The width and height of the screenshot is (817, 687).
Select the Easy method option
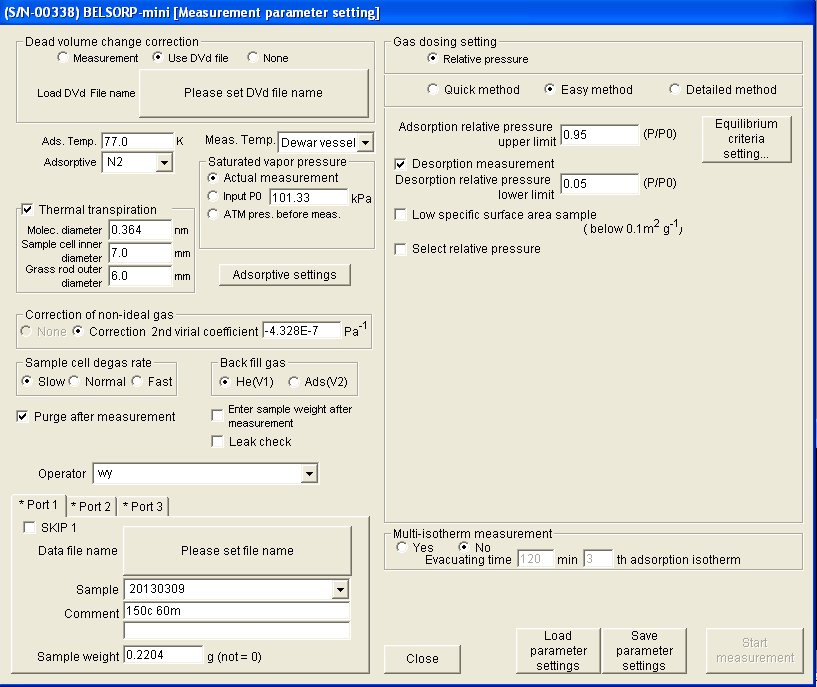pyautogui.click(x=549, y=89)
